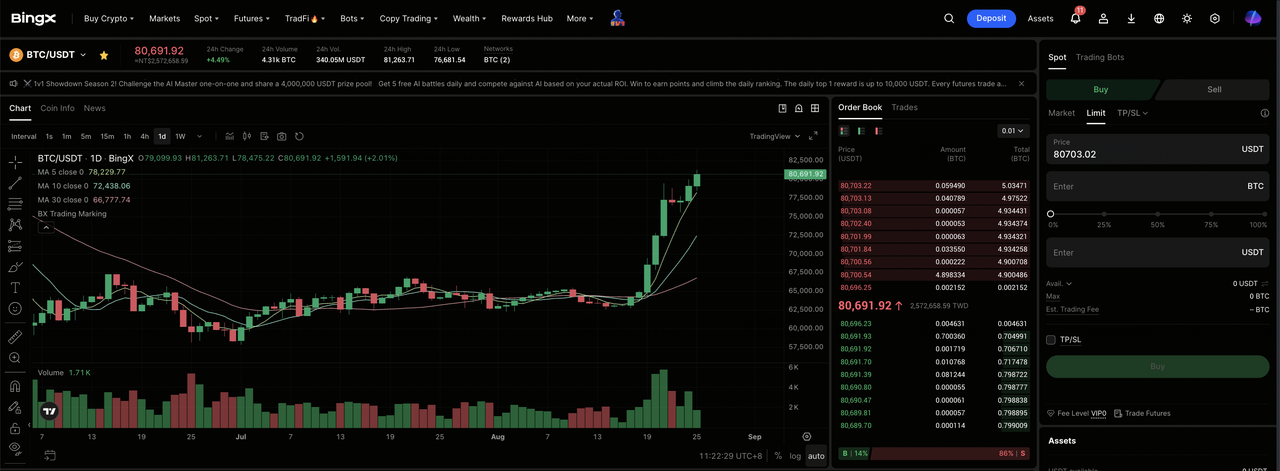The height and width of the screenshot is (471, 1280).
Task: Open the settings hexagon icon
Action: (x=1215, y=18)
